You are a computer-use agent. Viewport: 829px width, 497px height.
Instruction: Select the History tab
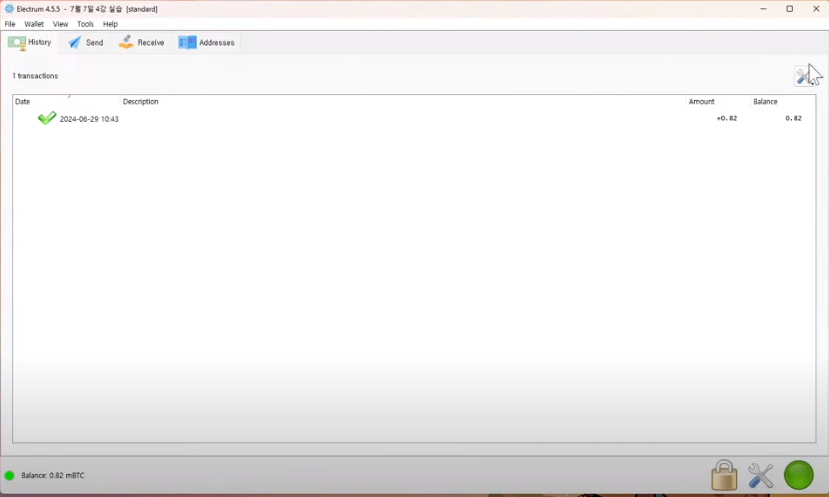click(x=30, y=43)
